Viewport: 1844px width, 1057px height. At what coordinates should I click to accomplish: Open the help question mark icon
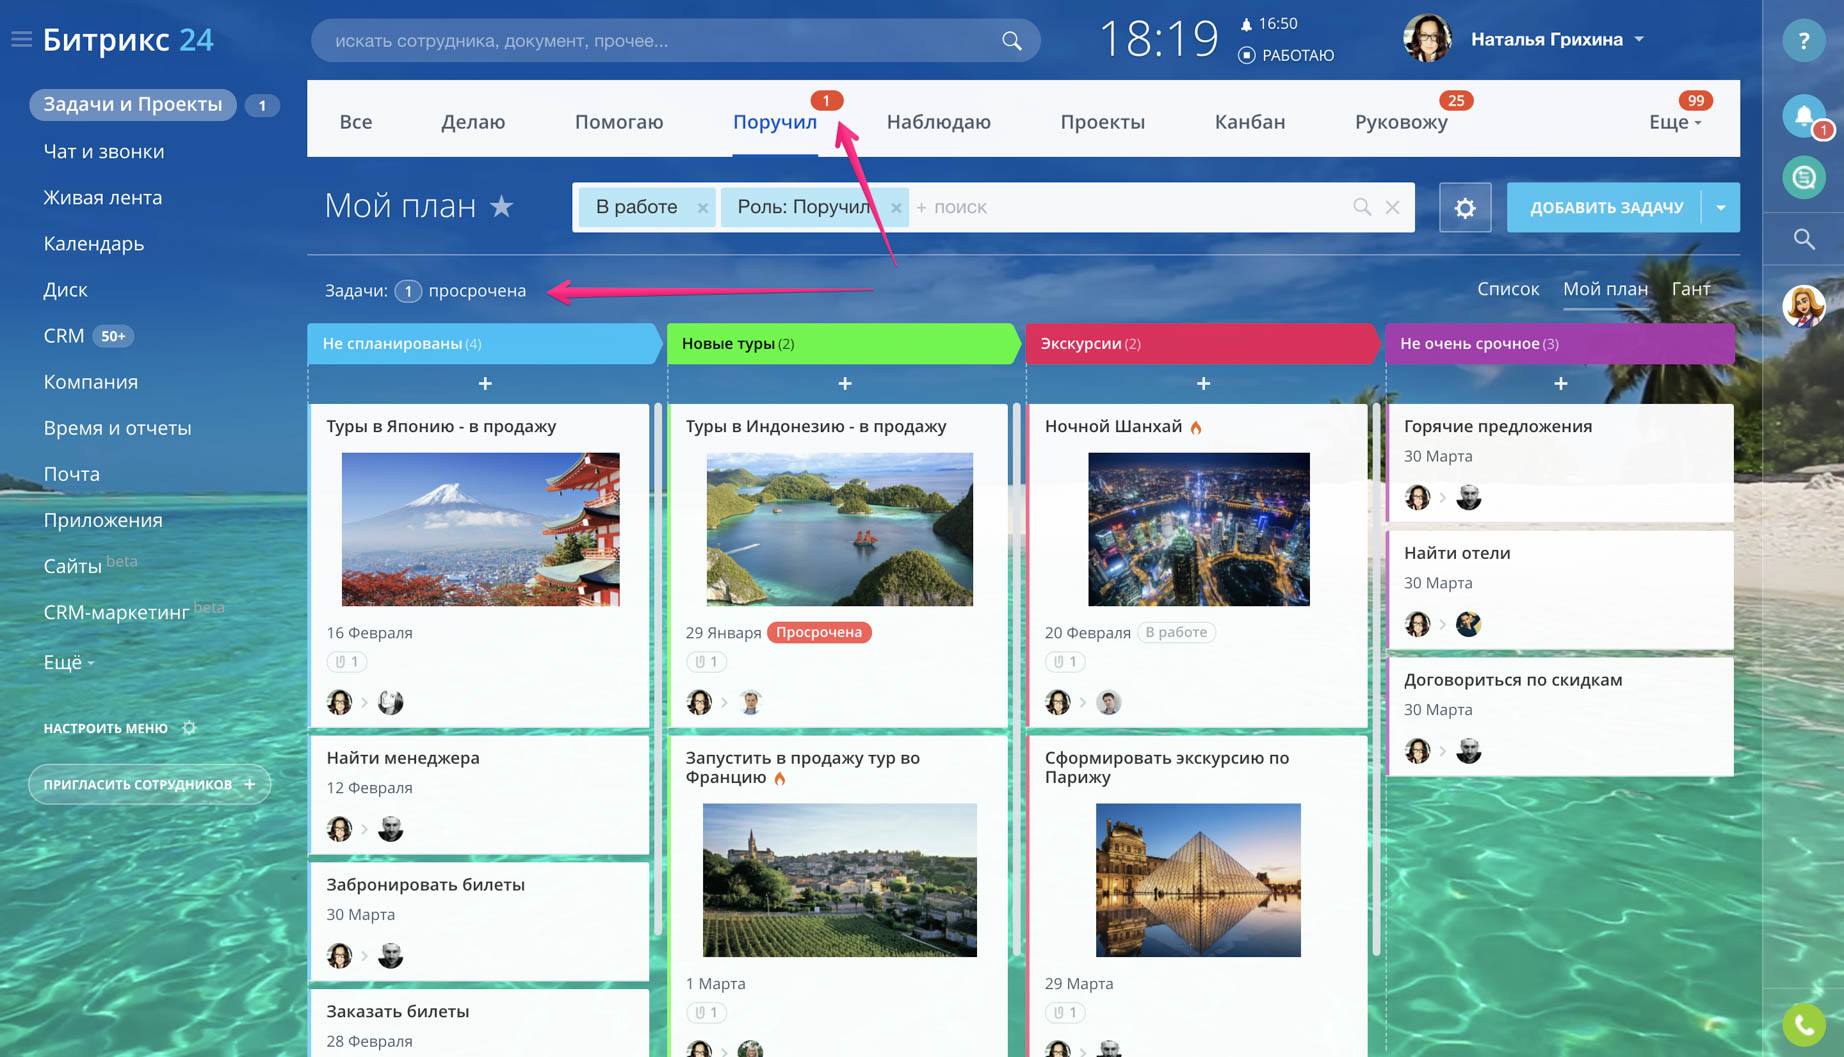click(1803, 41)
